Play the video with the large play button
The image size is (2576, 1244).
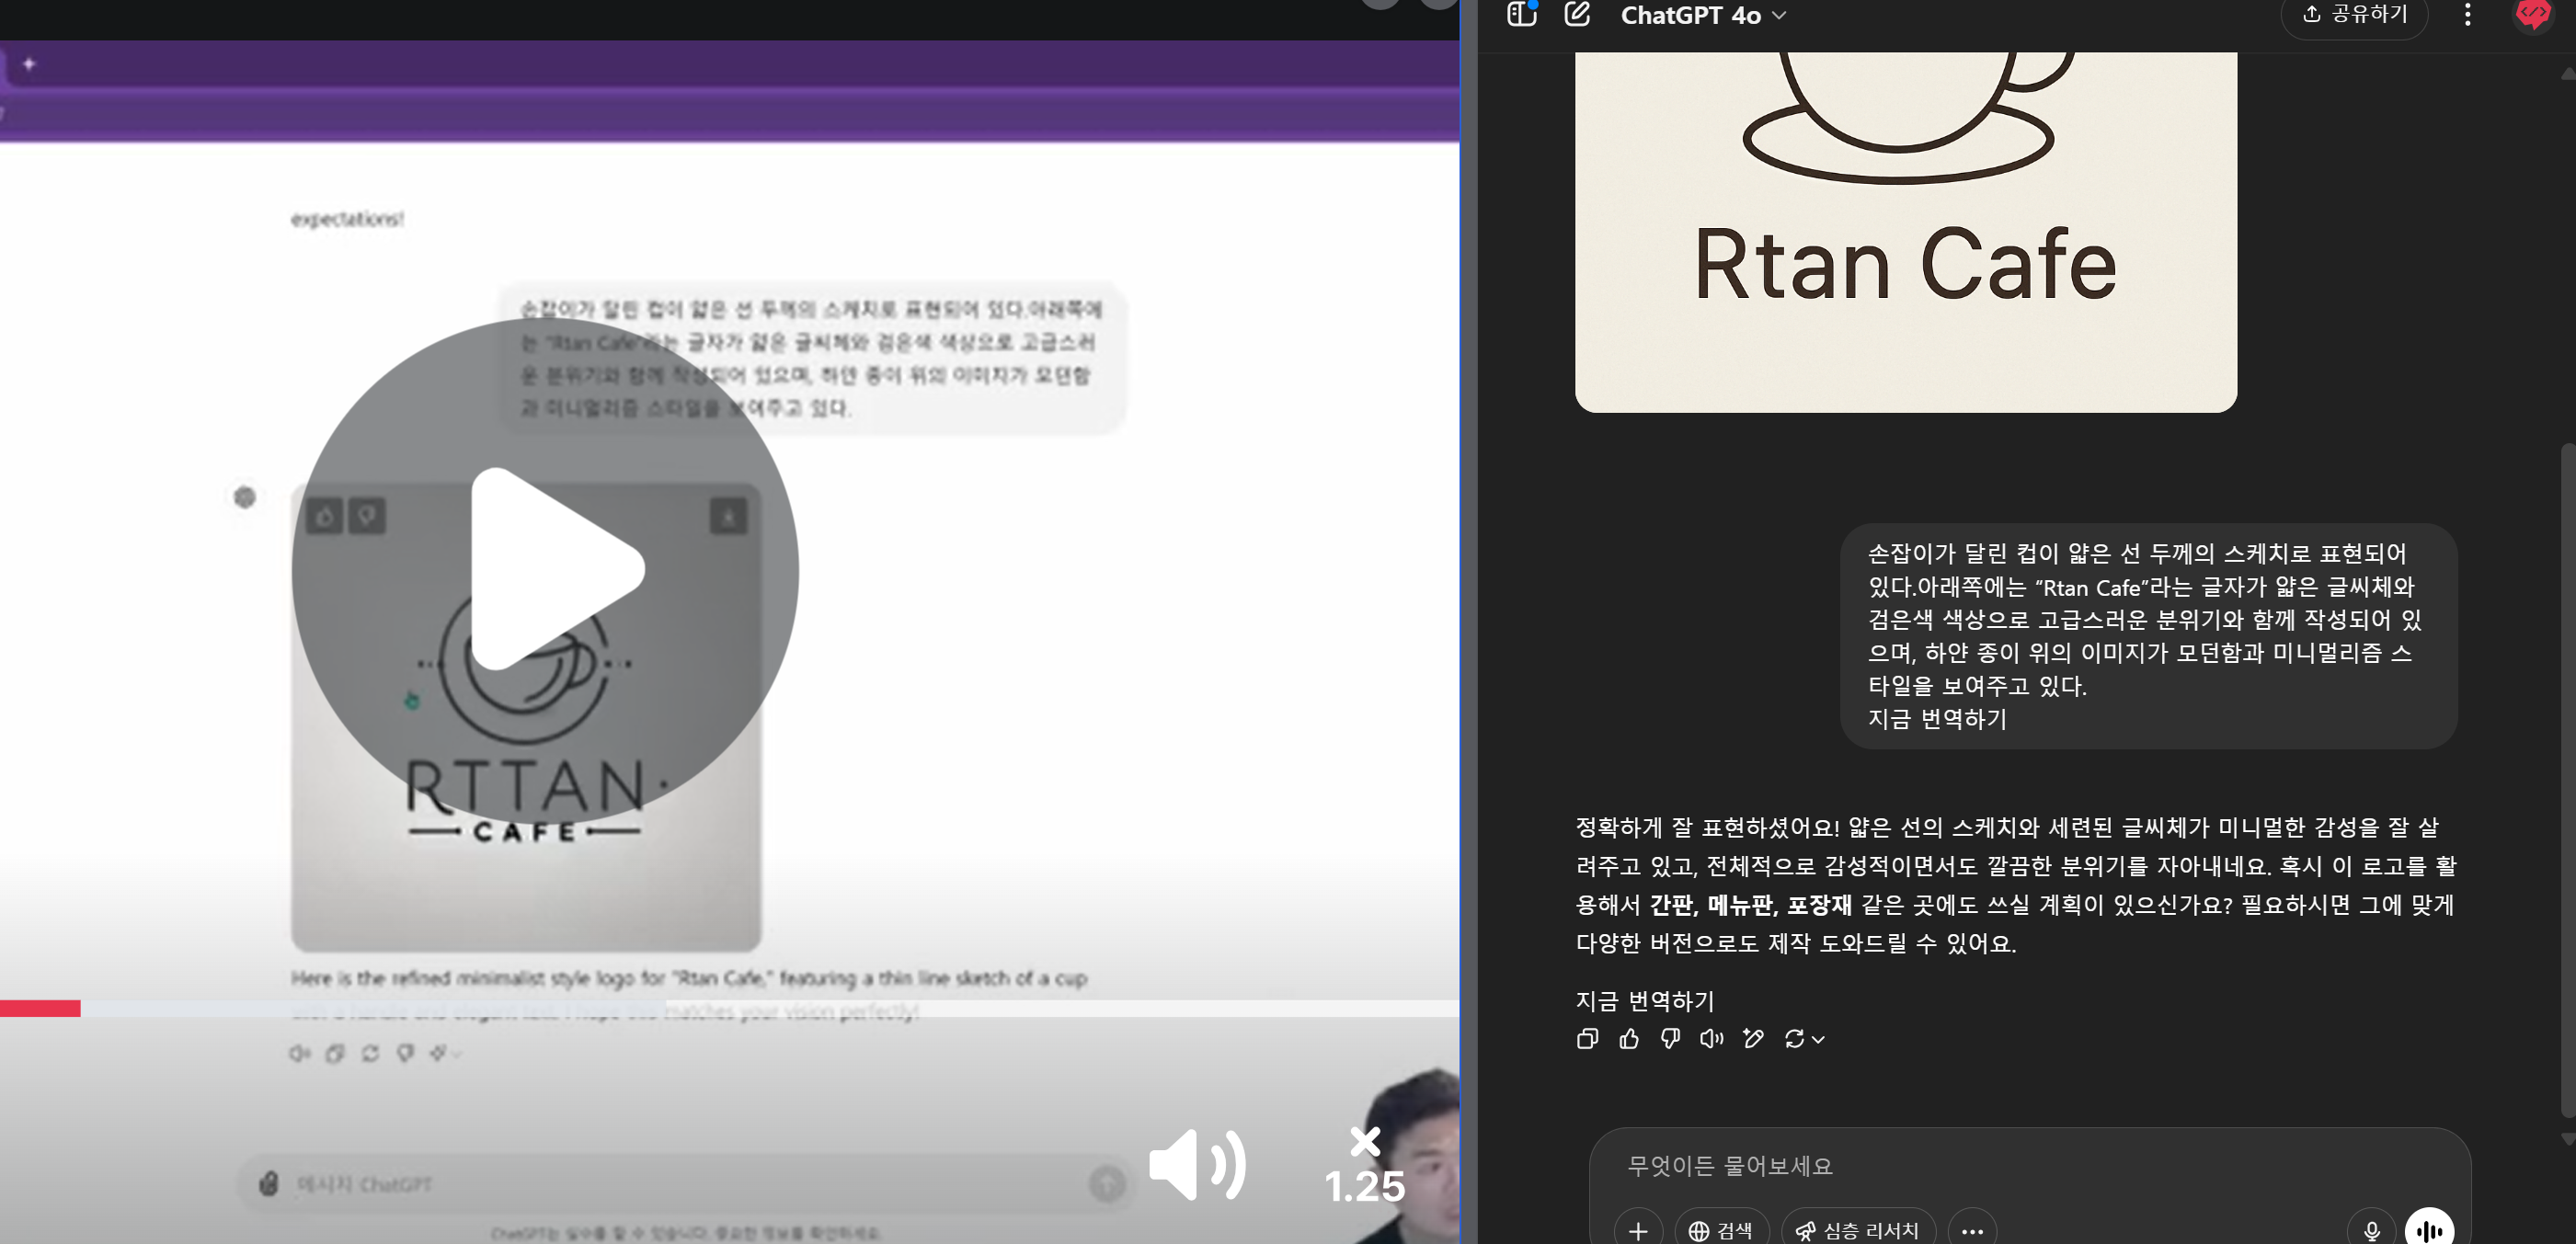pos(545,570)
